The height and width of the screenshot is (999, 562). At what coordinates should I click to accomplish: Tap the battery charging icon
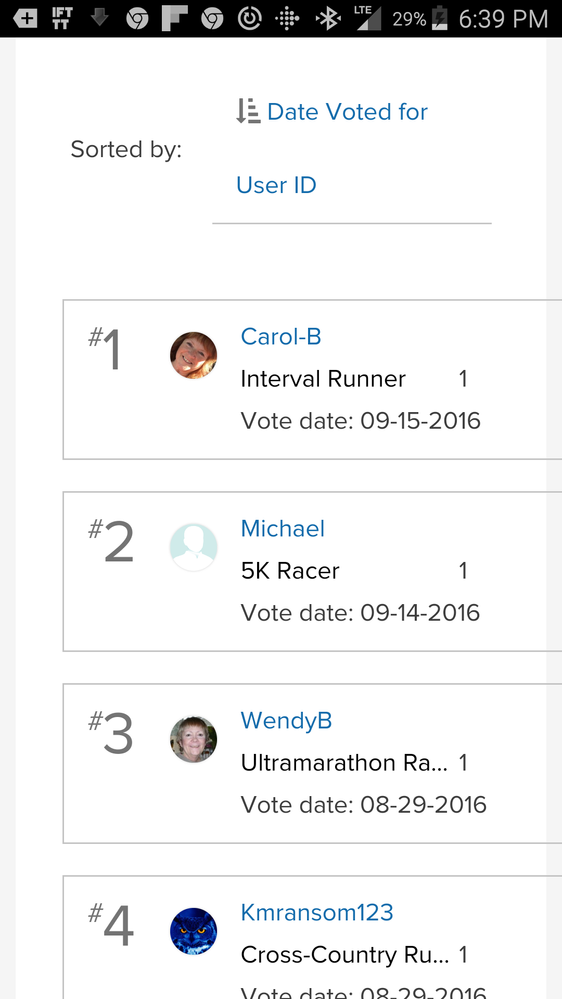pos(440,18)
